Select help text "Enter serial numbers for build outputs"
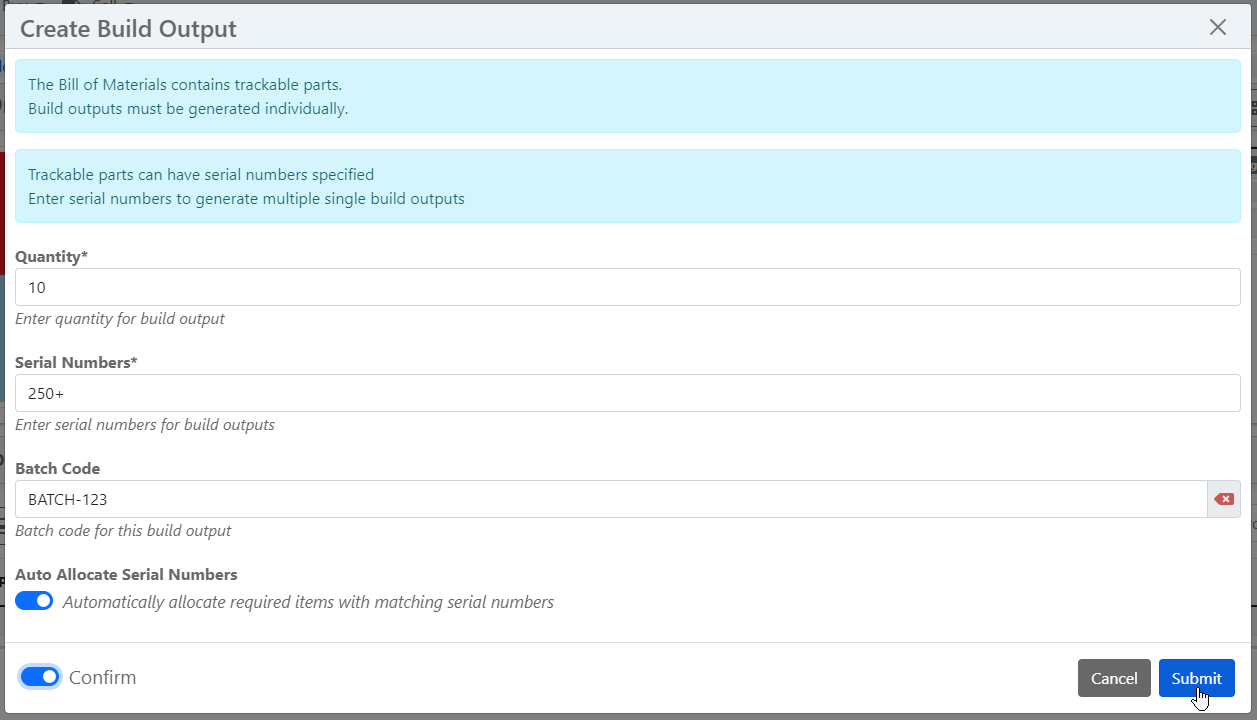 (145, 425)
